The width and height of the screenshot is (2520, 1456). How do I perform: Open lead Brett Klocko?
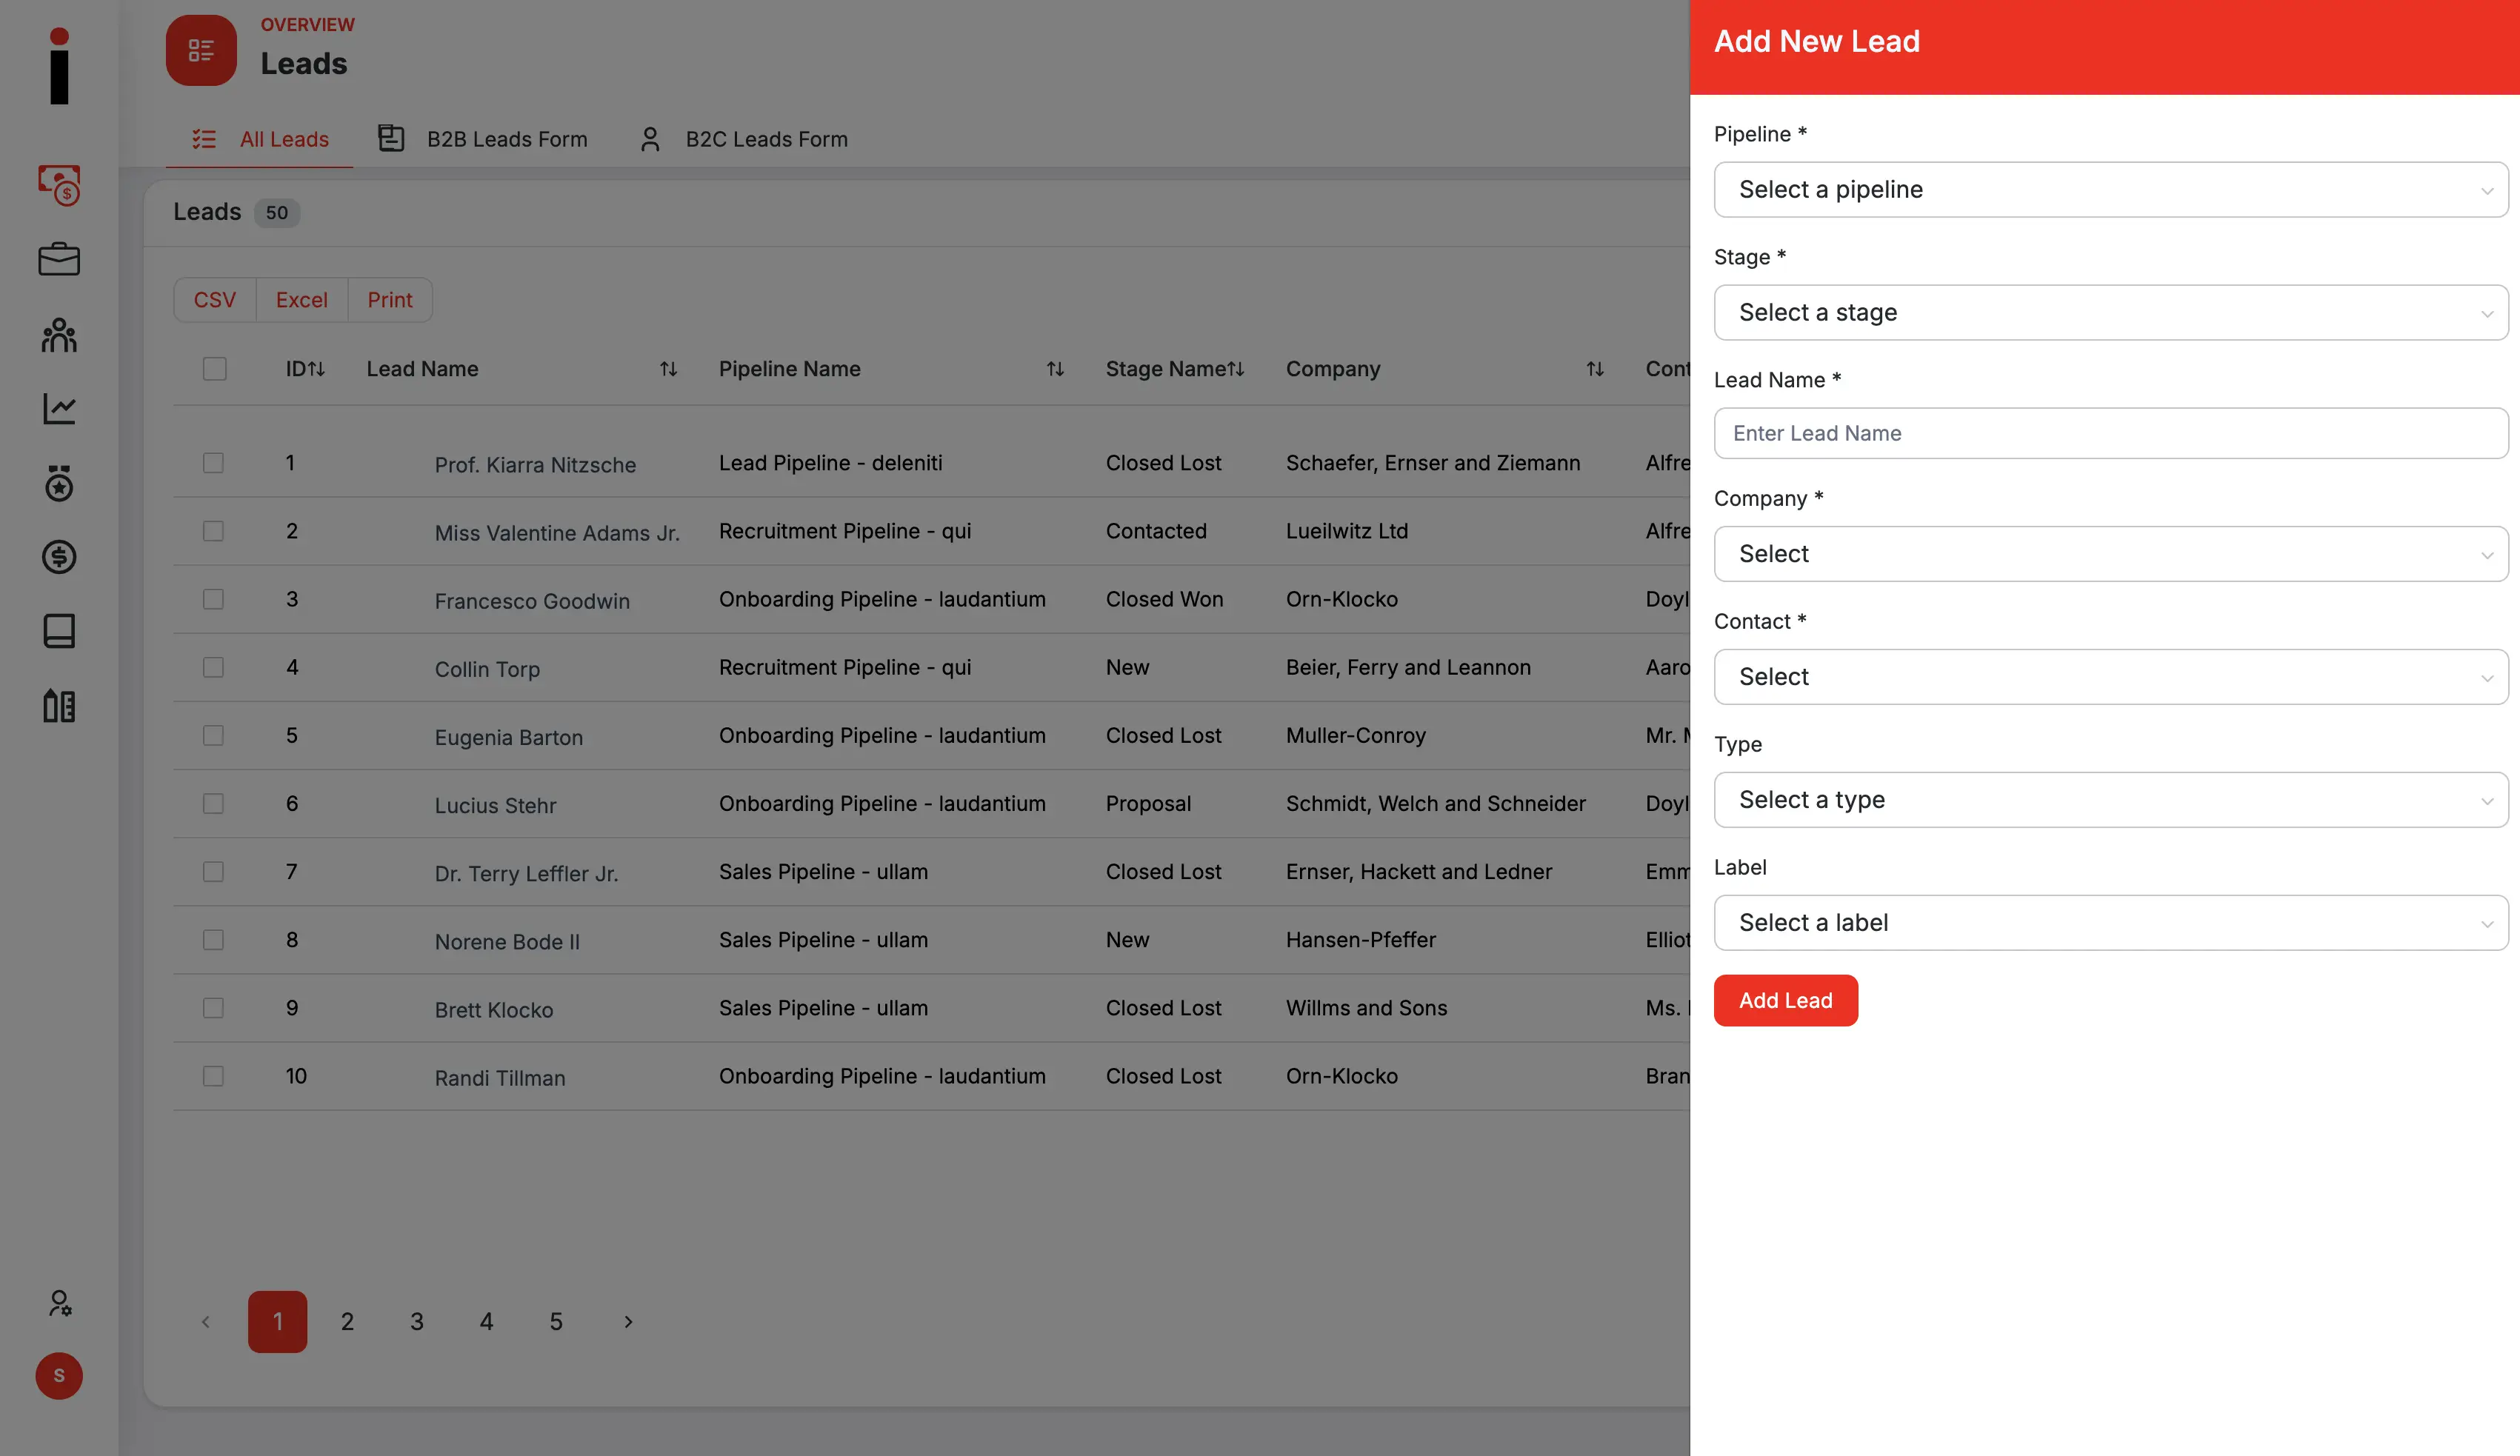point(494,1010)
